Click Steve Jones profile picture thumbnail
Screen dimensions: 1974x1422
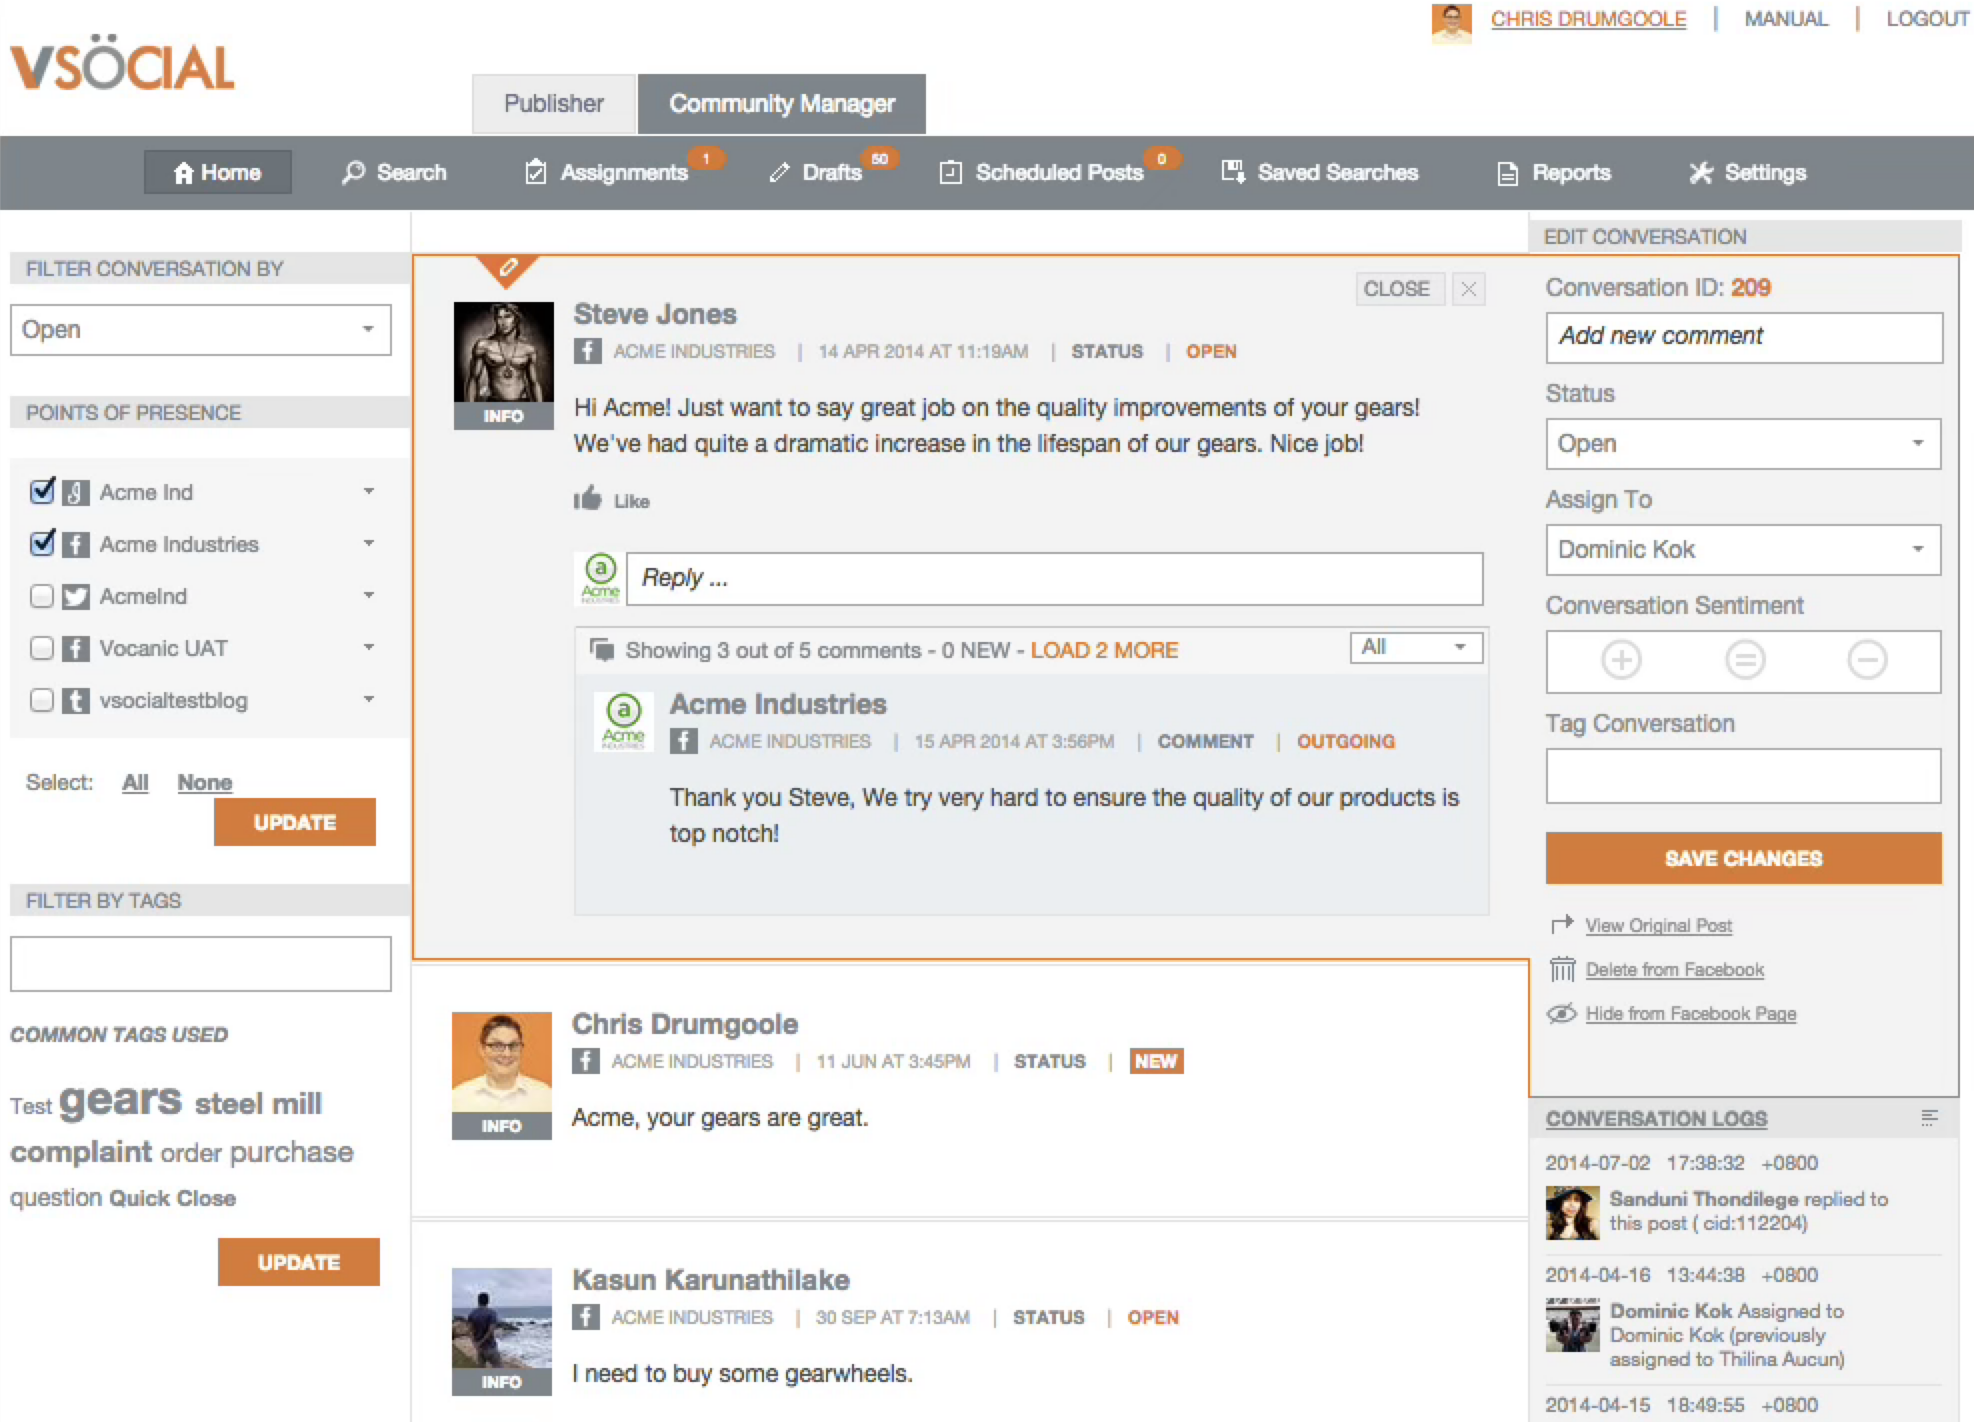(x=503, y=352)
